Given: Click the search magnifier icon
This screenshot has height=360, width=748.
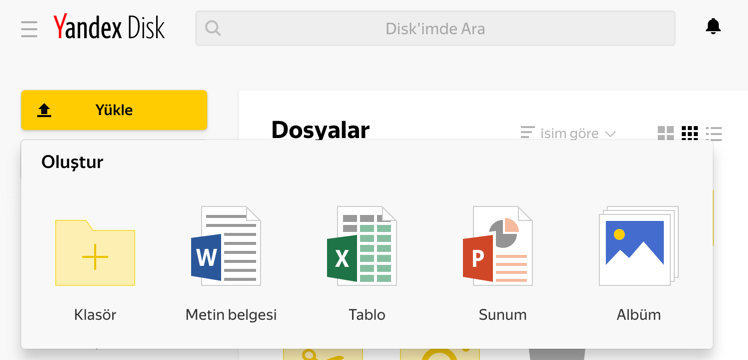Looking at the screenshot, I should pos(213,28).
